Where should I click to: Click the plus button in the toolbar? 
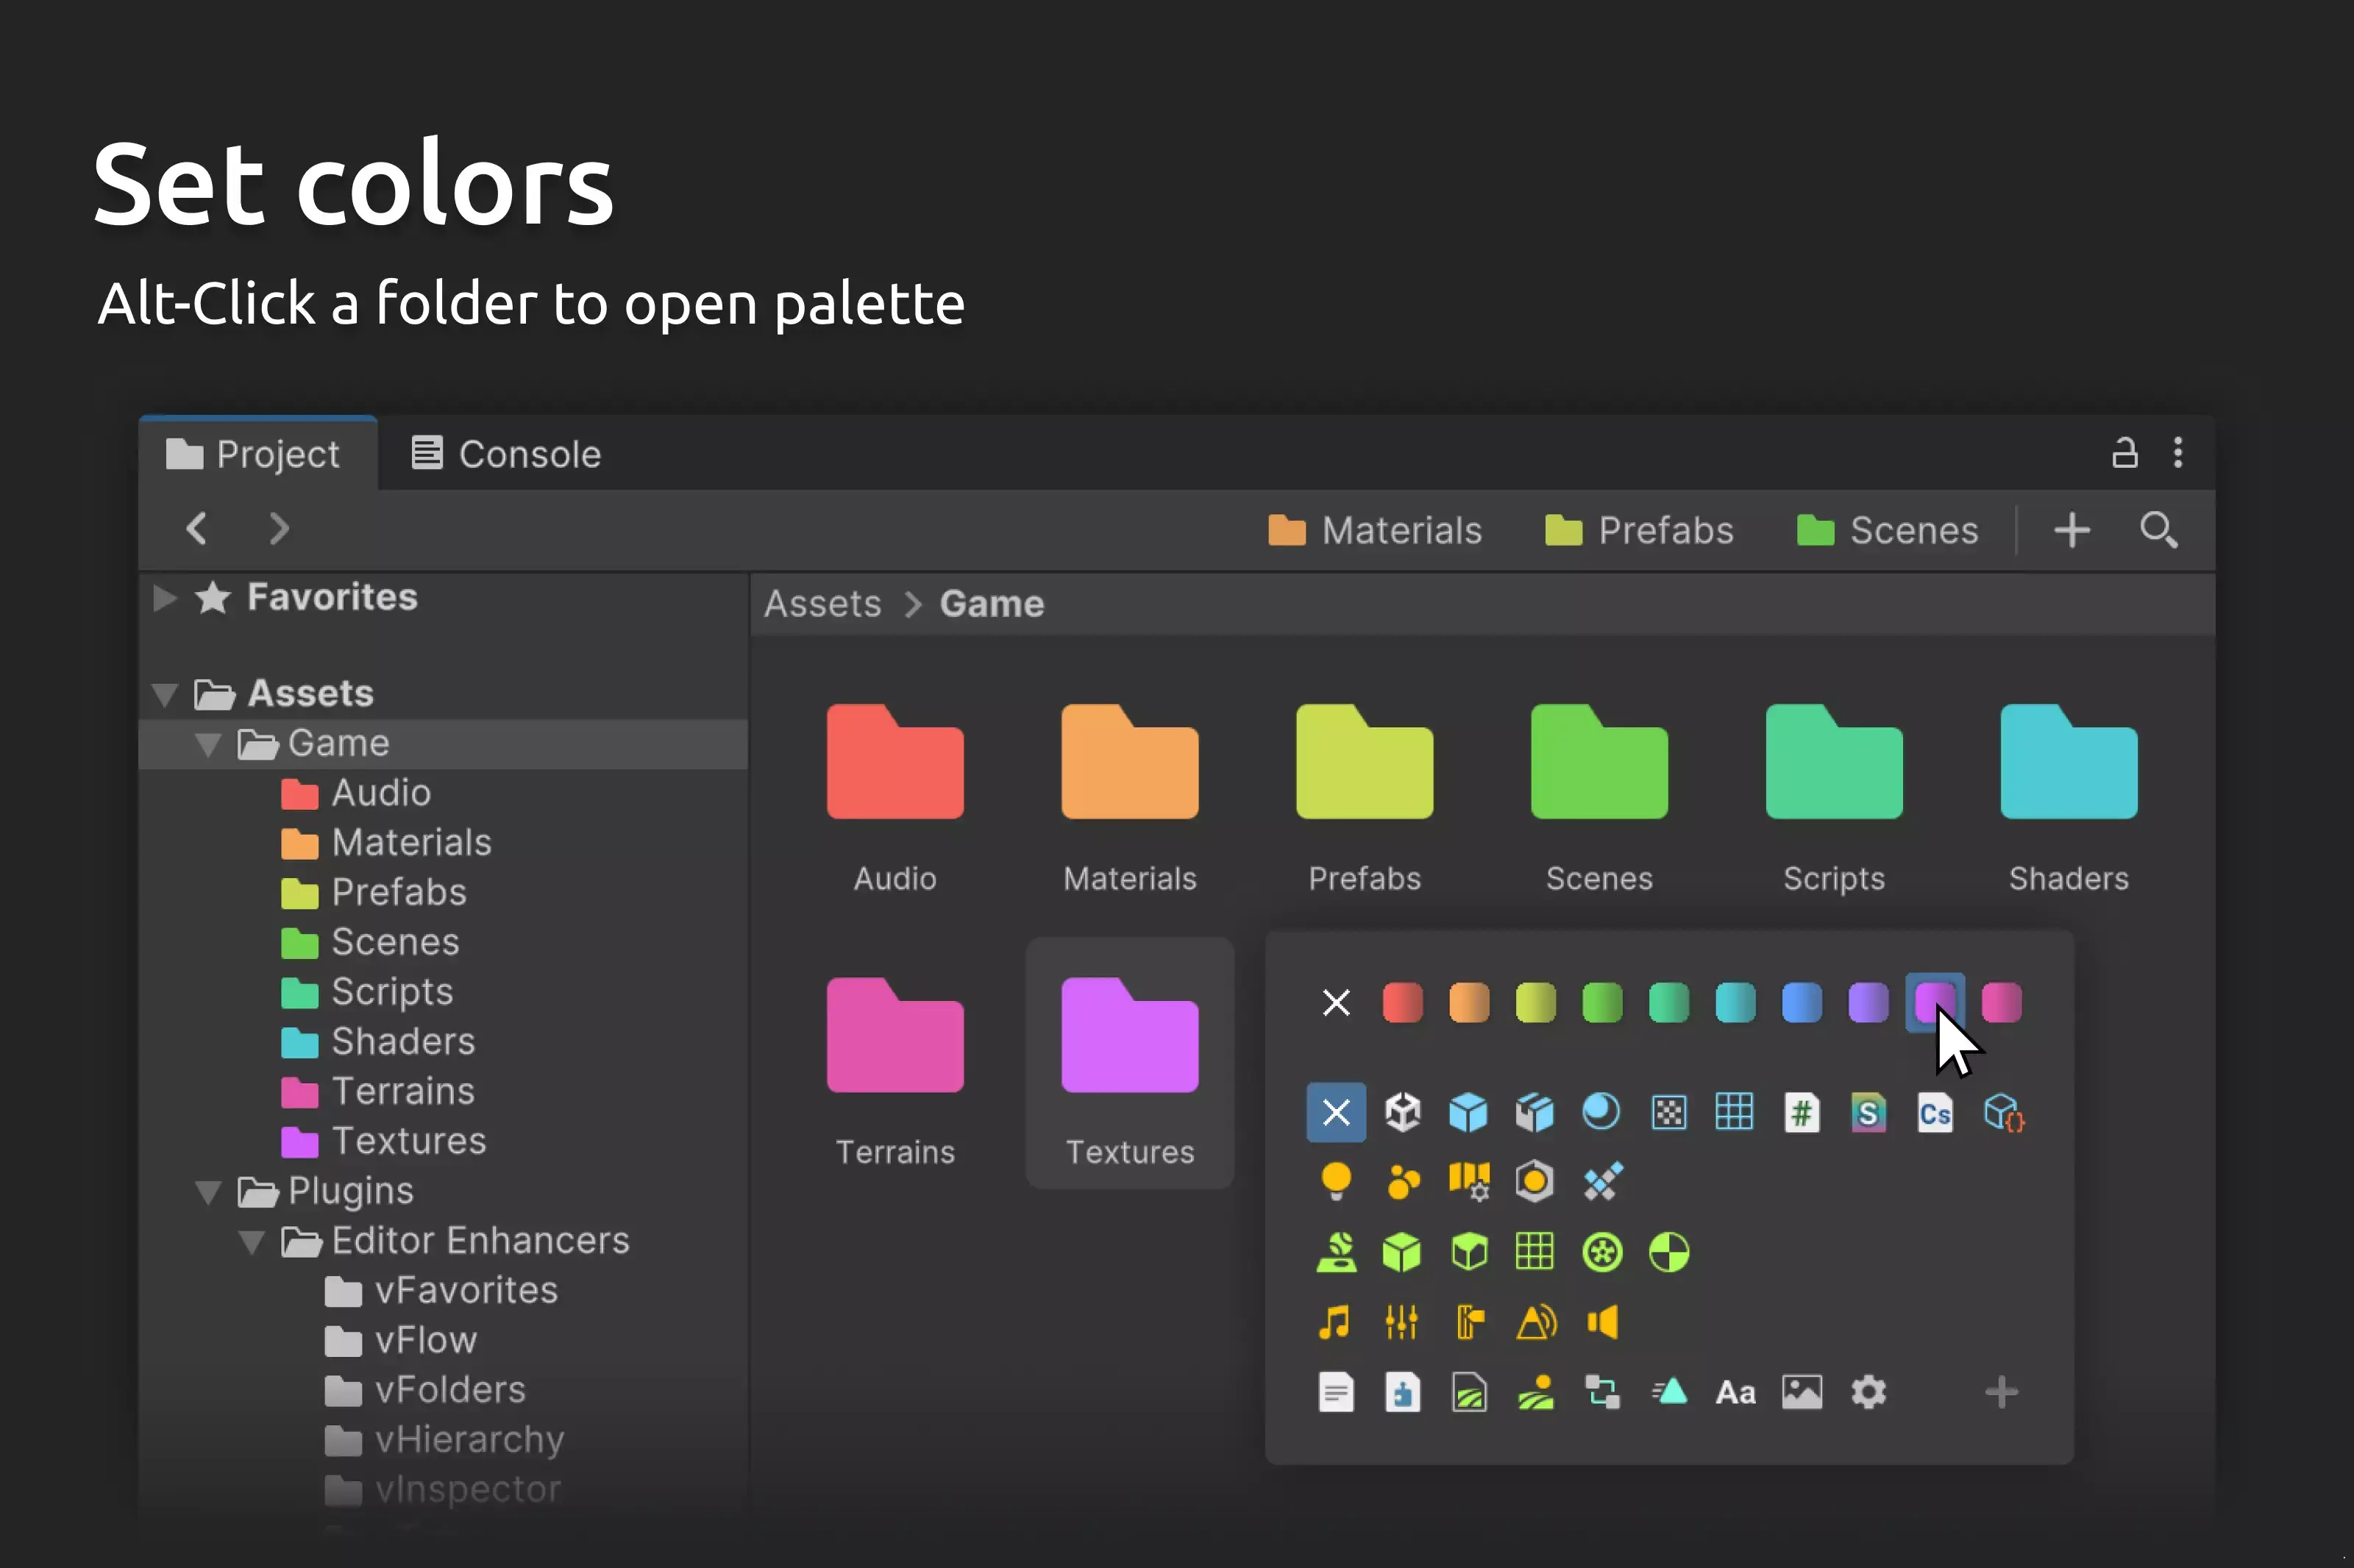(x=2072, y=530)
